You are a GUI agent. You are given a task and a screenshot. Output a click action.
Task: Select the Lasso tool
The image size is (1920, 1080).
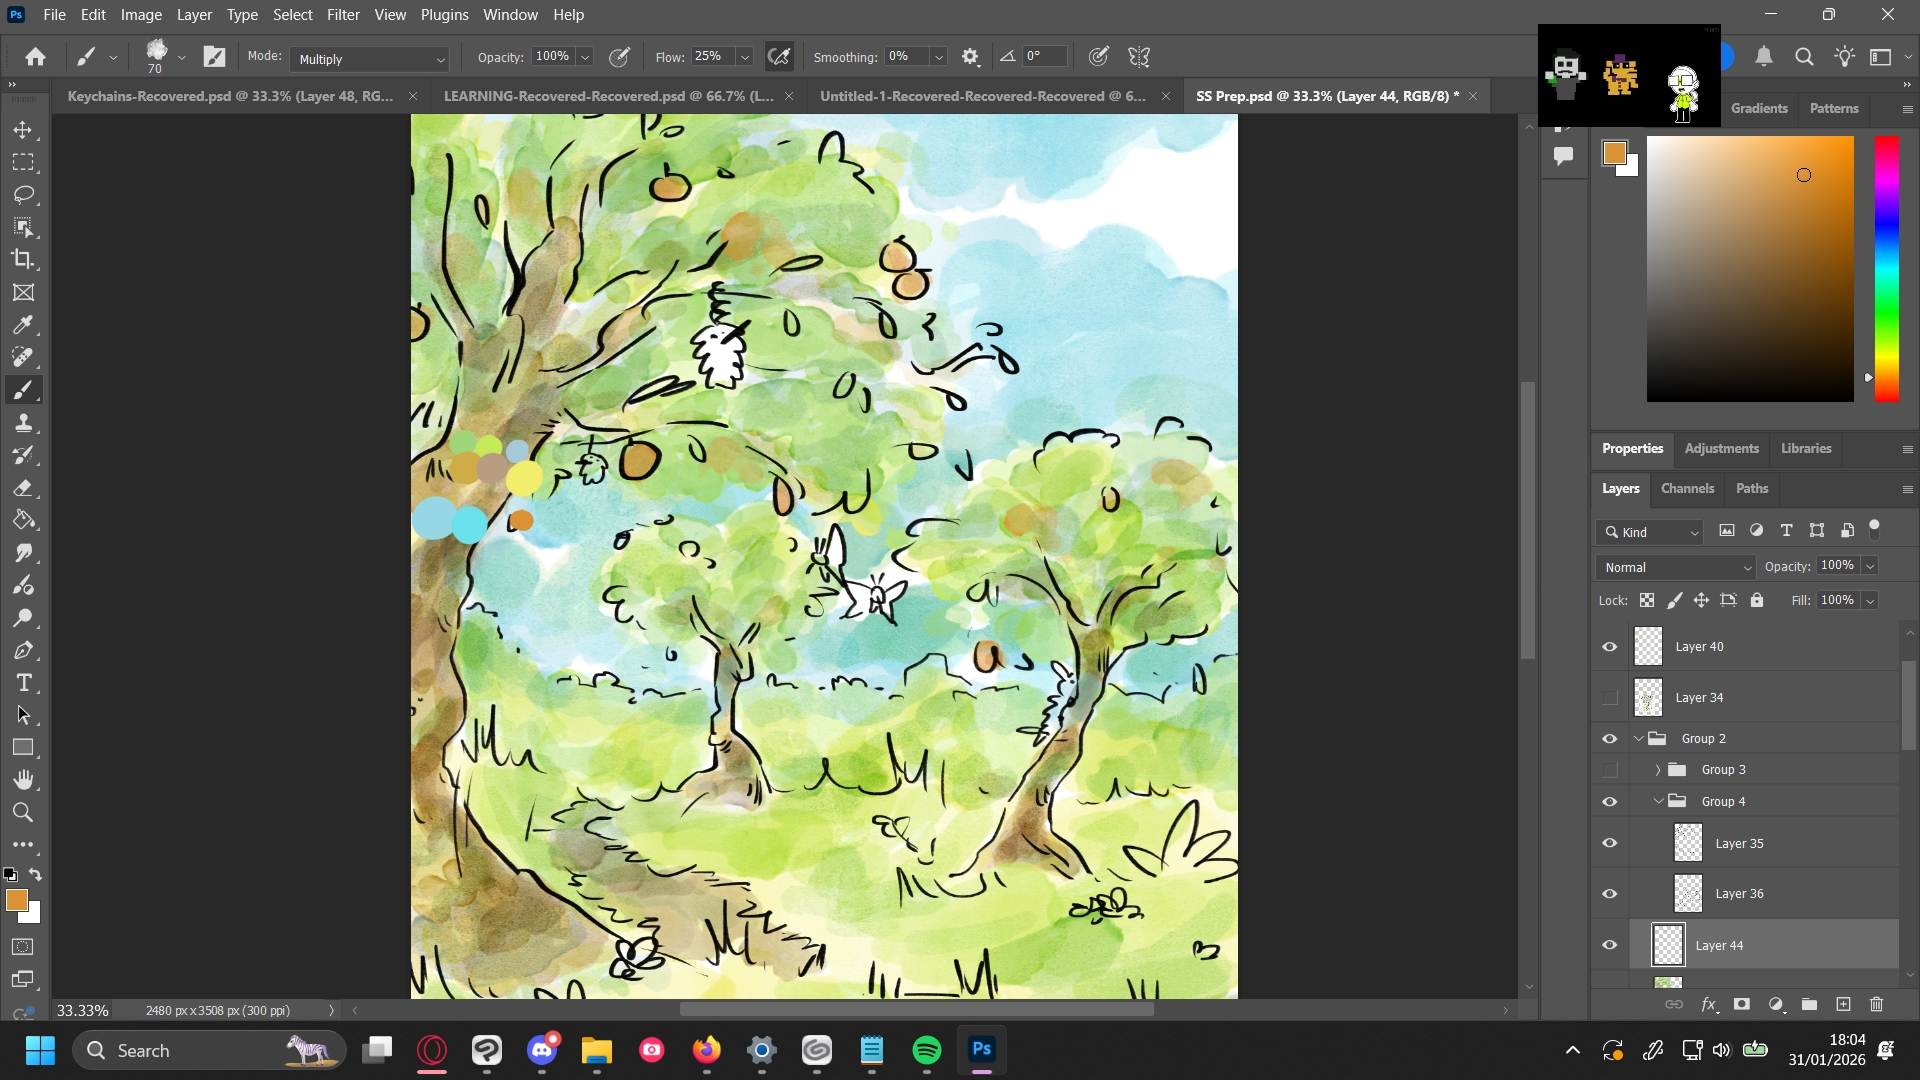pos(23,194)
